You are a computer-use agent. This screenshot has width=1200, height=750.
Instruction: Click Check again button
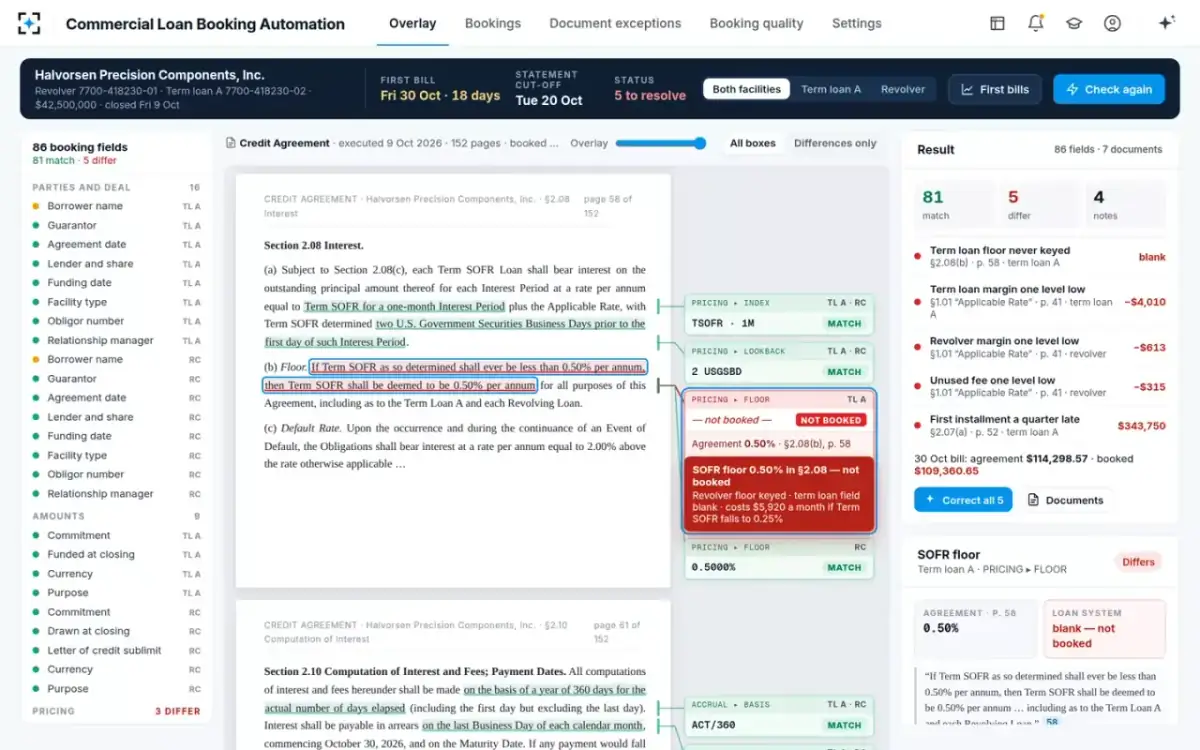pyautogui.click(x=1109, y=89)
